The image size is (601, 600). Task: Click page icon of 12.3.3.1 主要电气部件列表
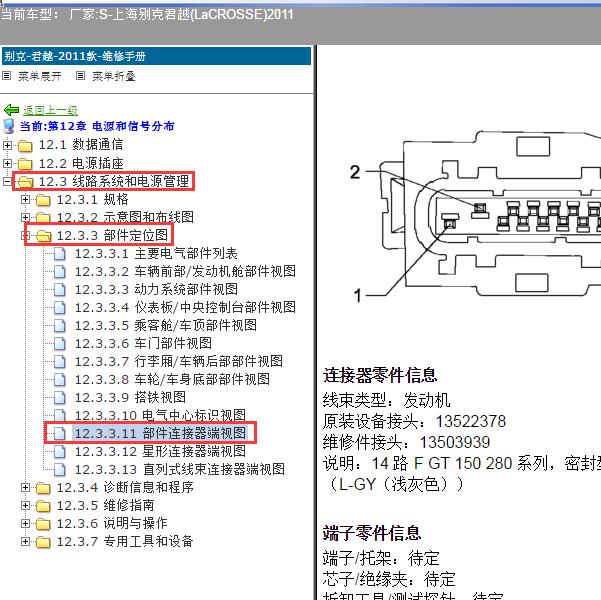point(59,254)
